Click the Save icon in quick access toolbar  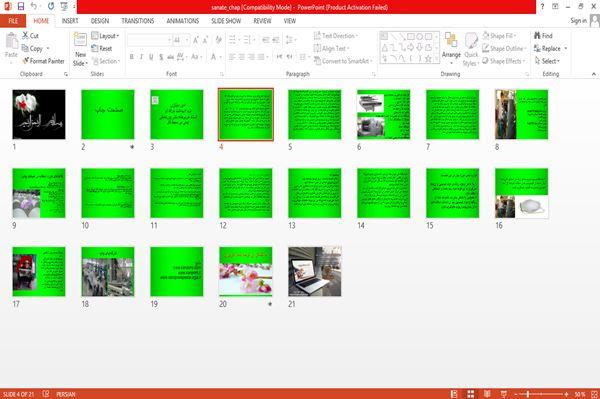point(21,7)
